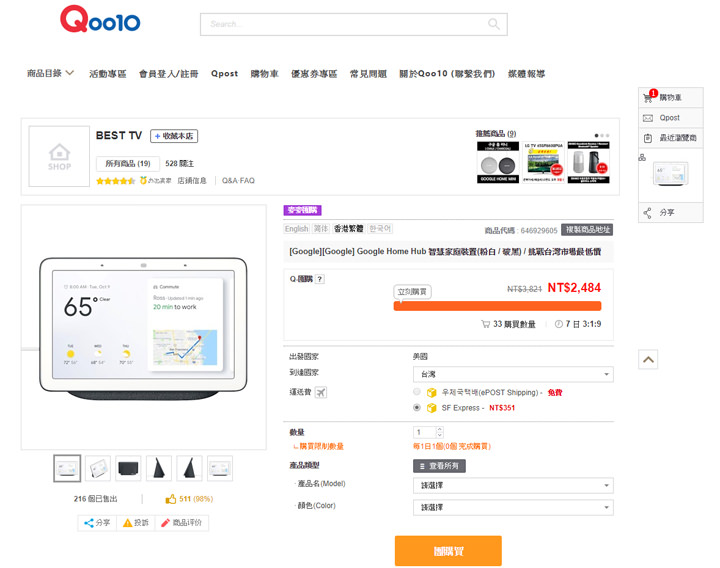
Task: Switch product language to English
Action: 297,229
